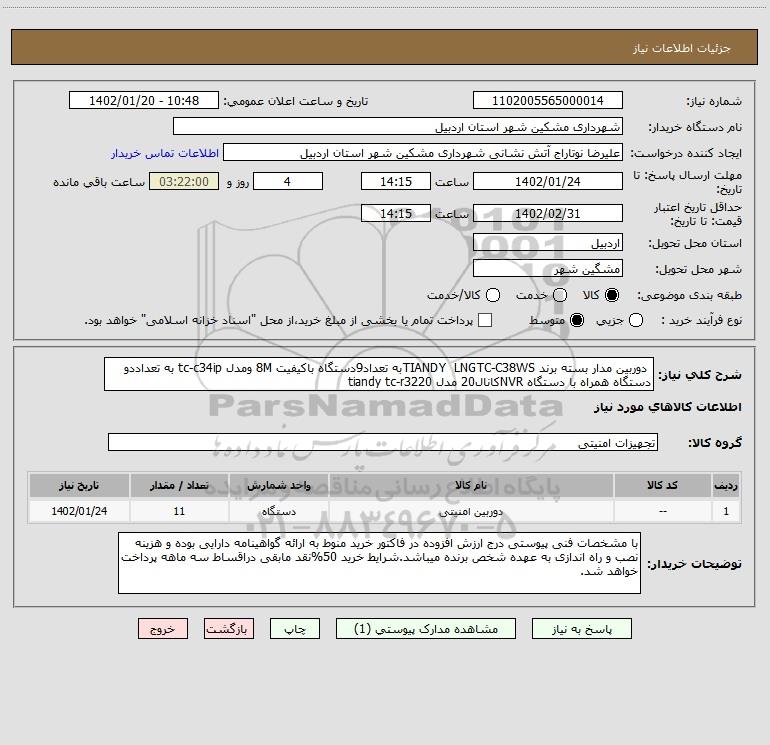Click the اطلاعات کالاهای مورد نیاز section title
The width and height of the screenshot is (770, 745).
pyautogui.click(x=667, y=407)
